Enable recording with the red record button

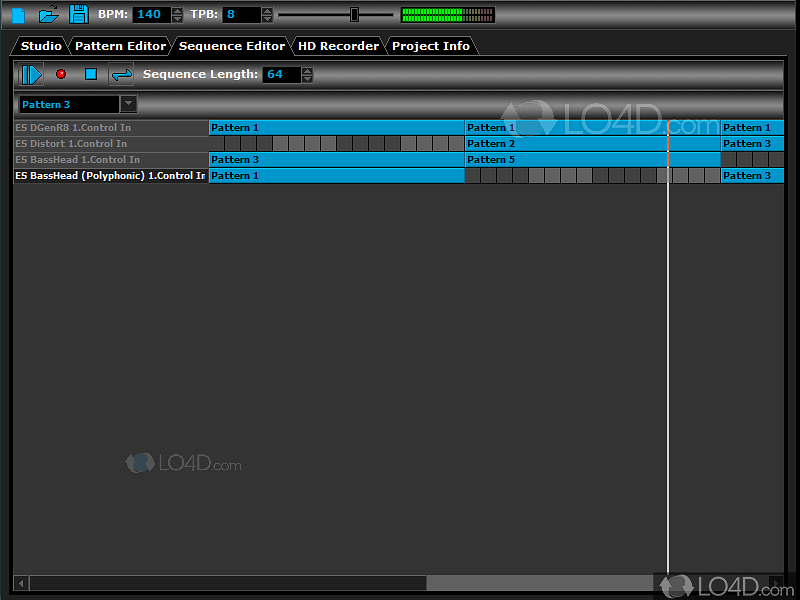(x=60, y=74)
